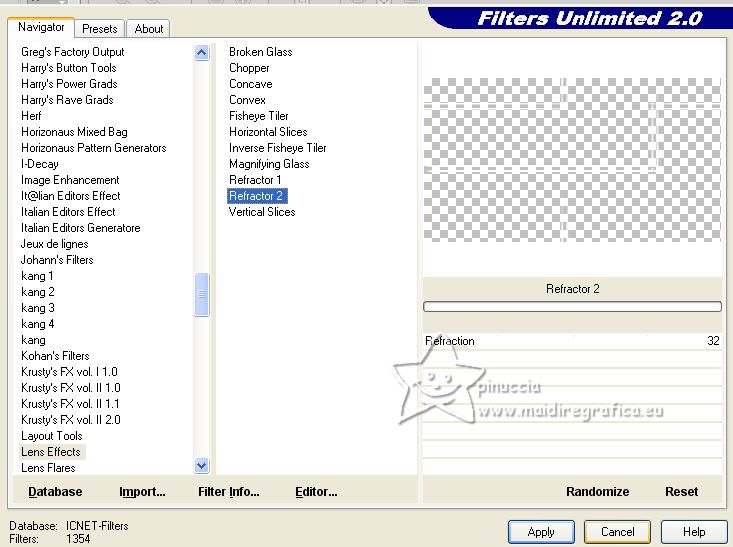Viewport: 733px width, 547px height.
Task: Select the kang 4 category
Action: (38, 324)
